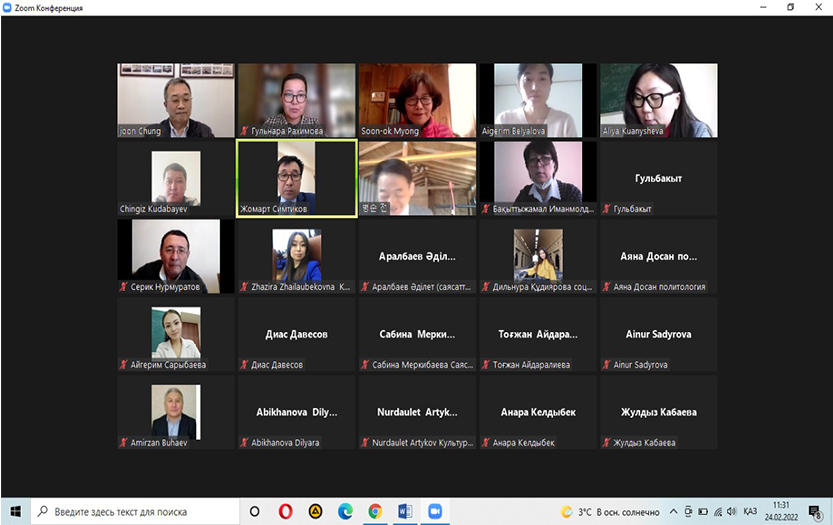Select Soon-ok Myong's video tile

pyautogui.click(x=417, y=99)
